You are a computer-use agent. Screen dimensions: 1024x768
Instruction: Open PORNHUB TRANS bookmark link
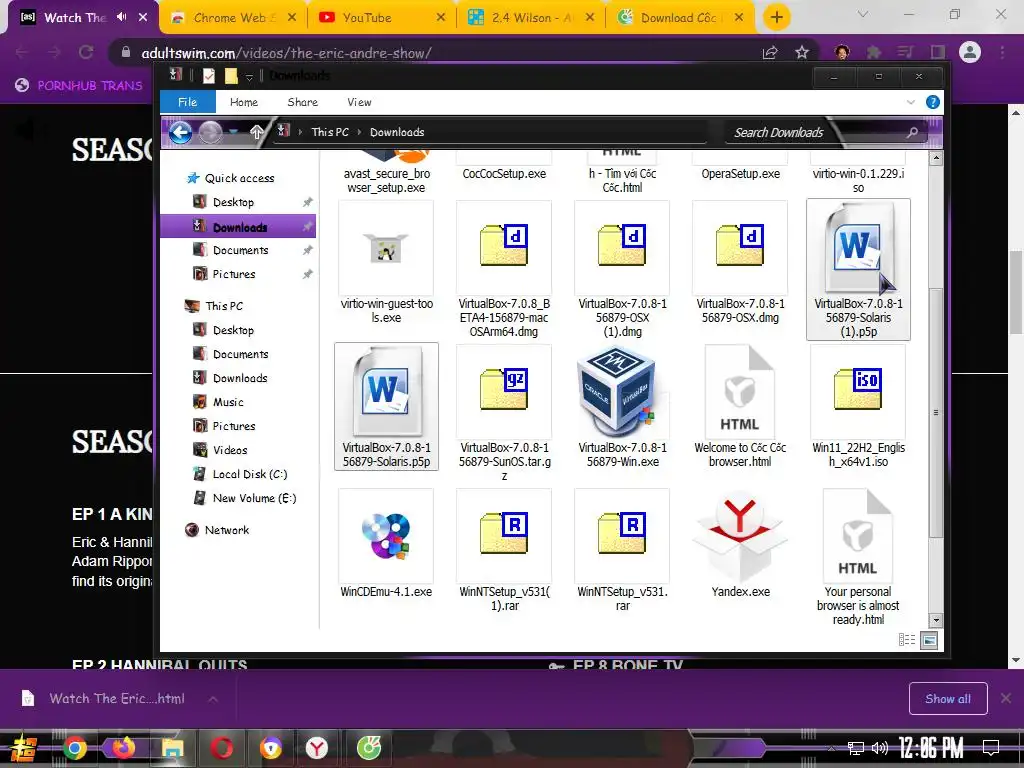coord(79,85)
